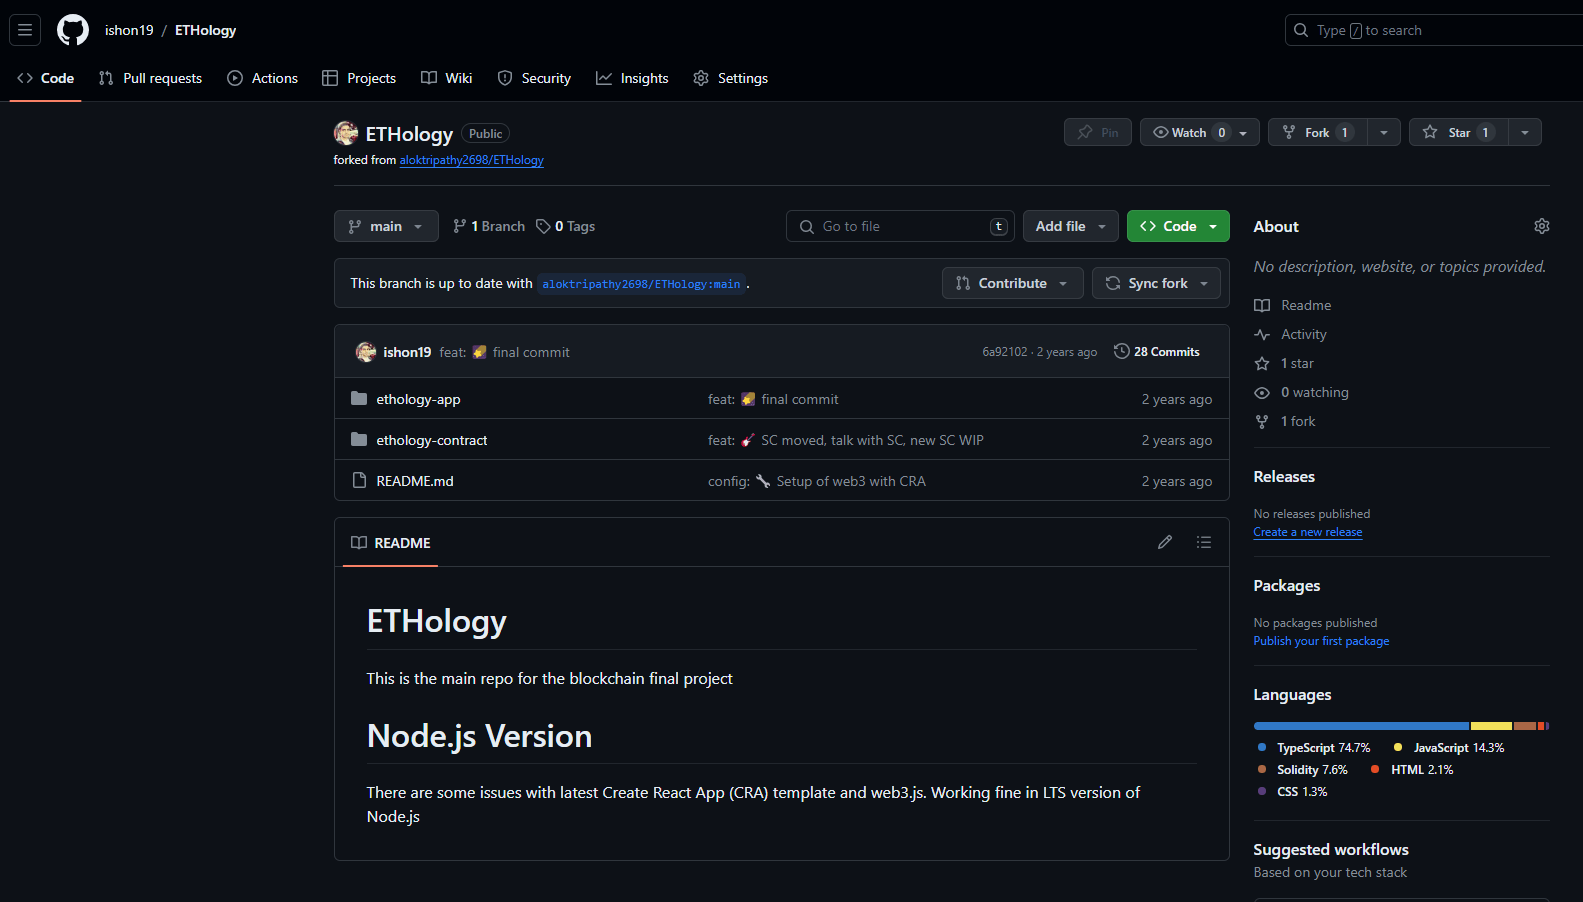Screen dimensions: 1583x902
Task: Open the CSS 1.3% language link
Action: (x=1292, y=791)
